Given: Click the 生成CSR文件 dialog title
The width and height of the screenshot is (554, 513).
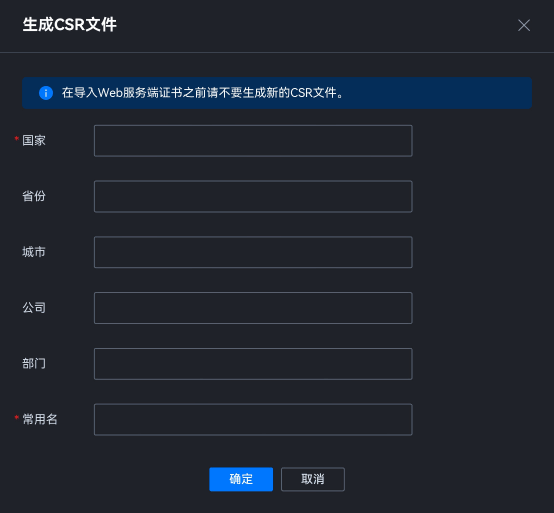Looking at the screenshot, I should point(70,25).
